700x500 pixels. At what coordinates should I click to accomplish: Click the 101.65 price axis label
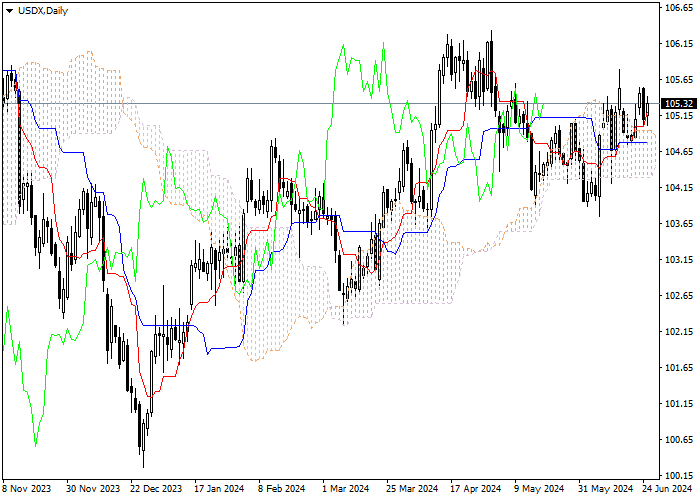pyautogui.click(x=679, y=368)
